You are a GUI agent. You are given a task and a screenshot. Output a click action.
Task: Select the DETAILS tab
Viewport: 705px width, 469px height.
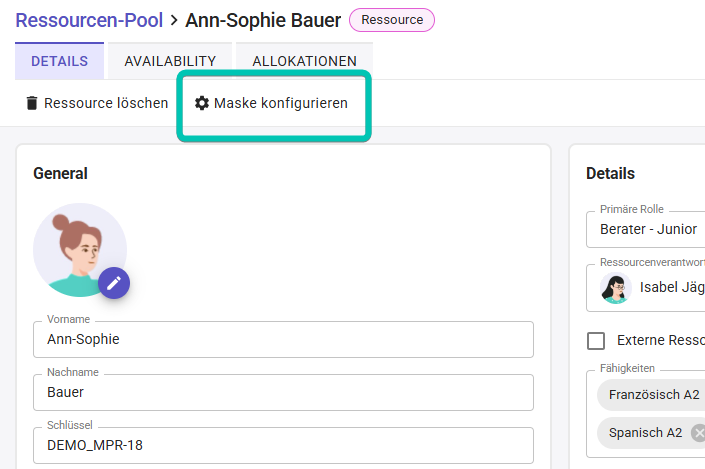(59, 61)
